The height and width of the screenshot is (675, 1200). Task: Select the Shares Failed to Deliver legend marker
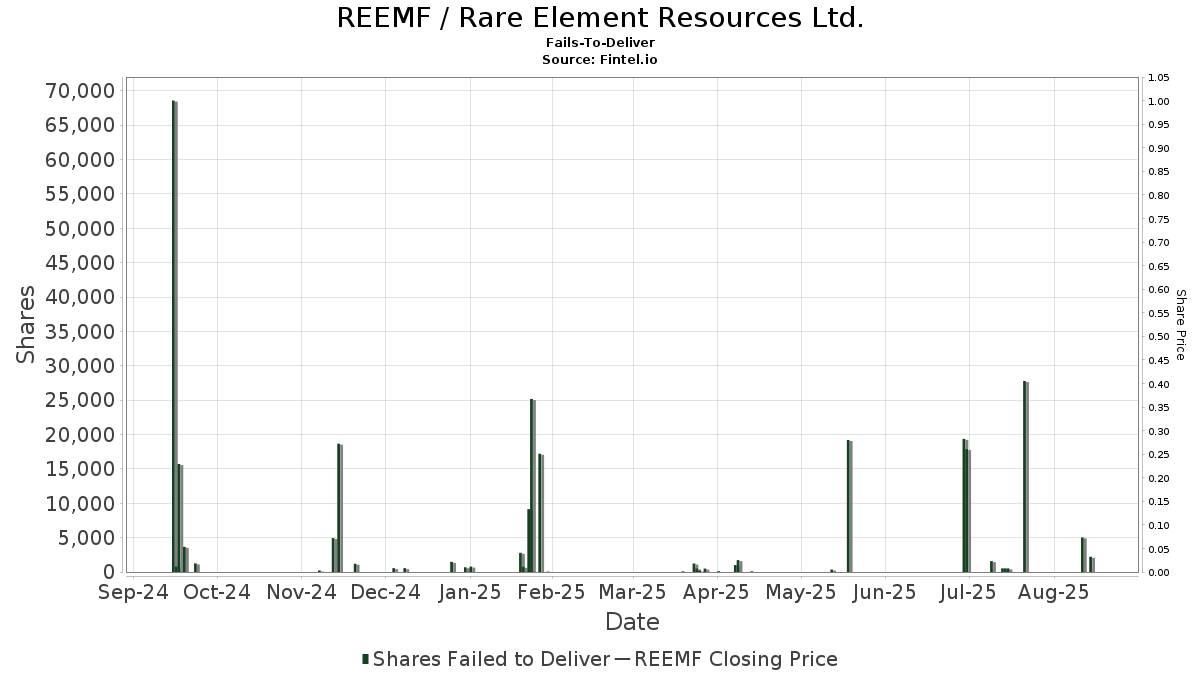click(x=366, y=659)
